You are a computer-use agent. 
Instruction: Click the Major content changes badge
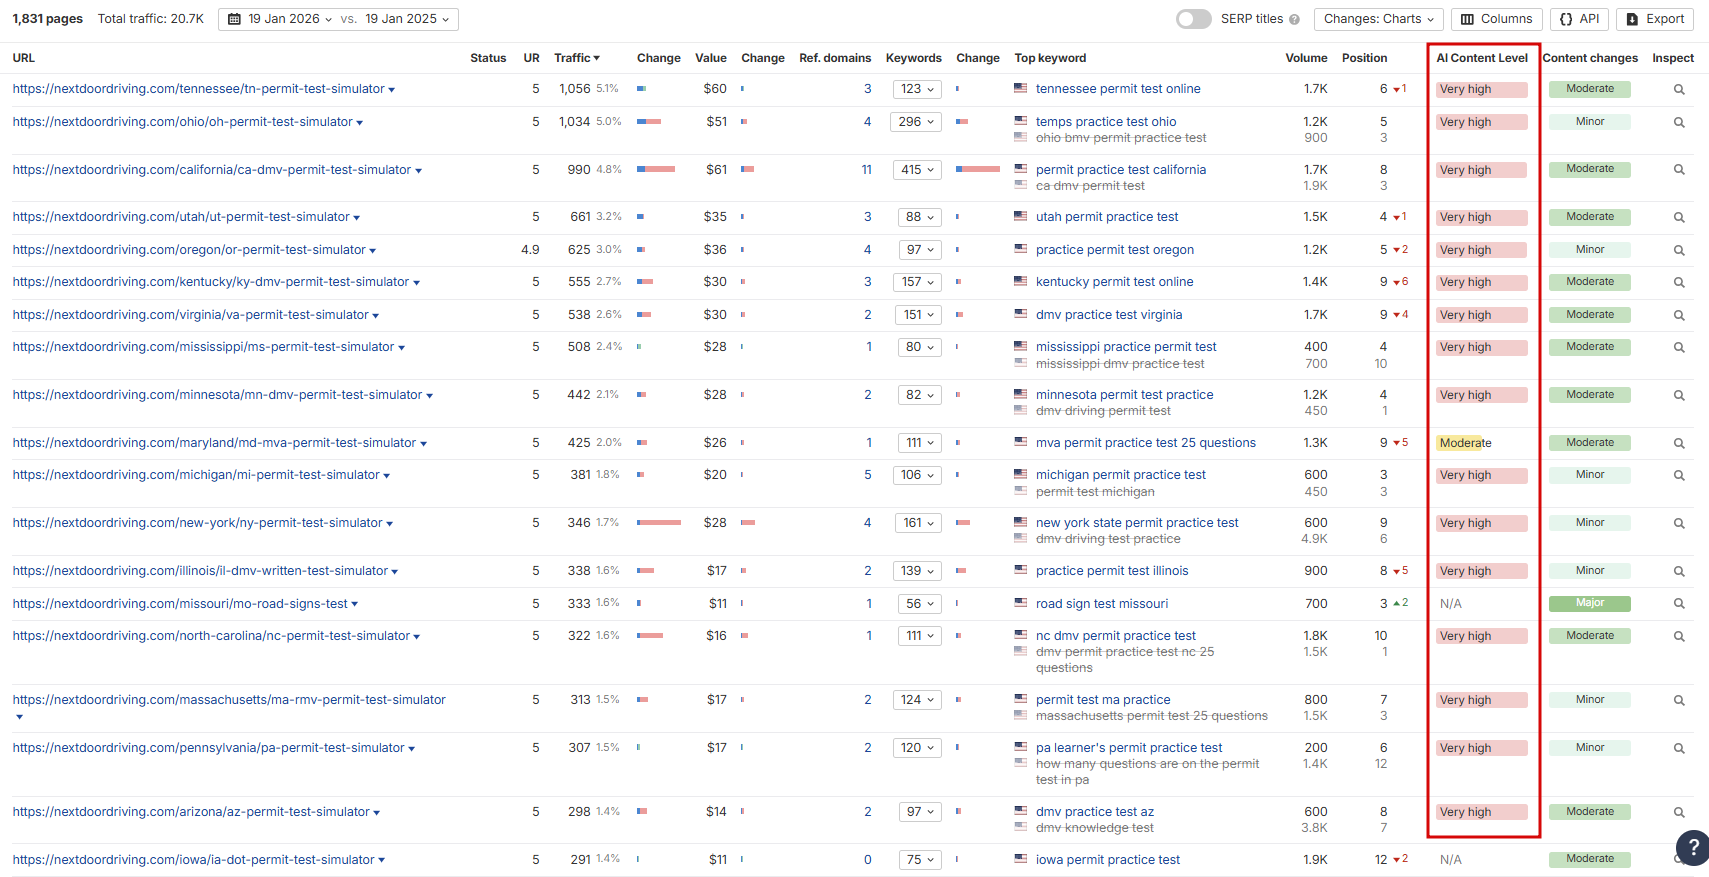(x=1589, y=603)
